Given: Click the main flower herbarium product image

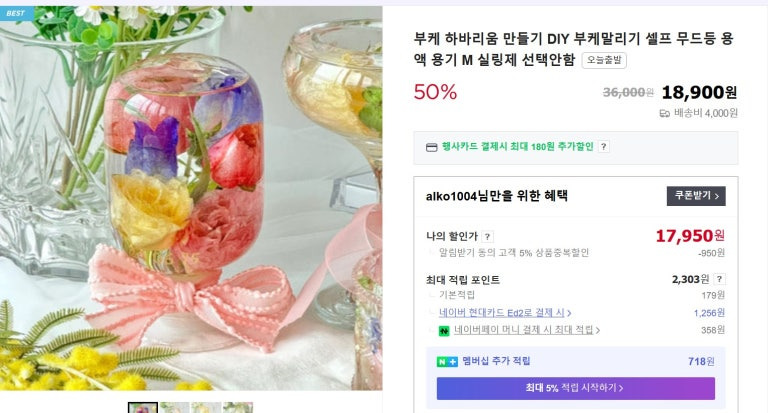Looking at the screenshot, I should click(191, 198).
